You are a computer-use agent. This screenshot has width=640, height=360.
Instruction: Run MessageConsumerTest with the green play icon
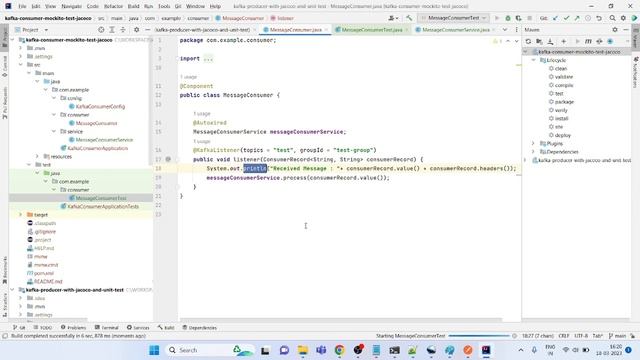[x=497, y=18]
